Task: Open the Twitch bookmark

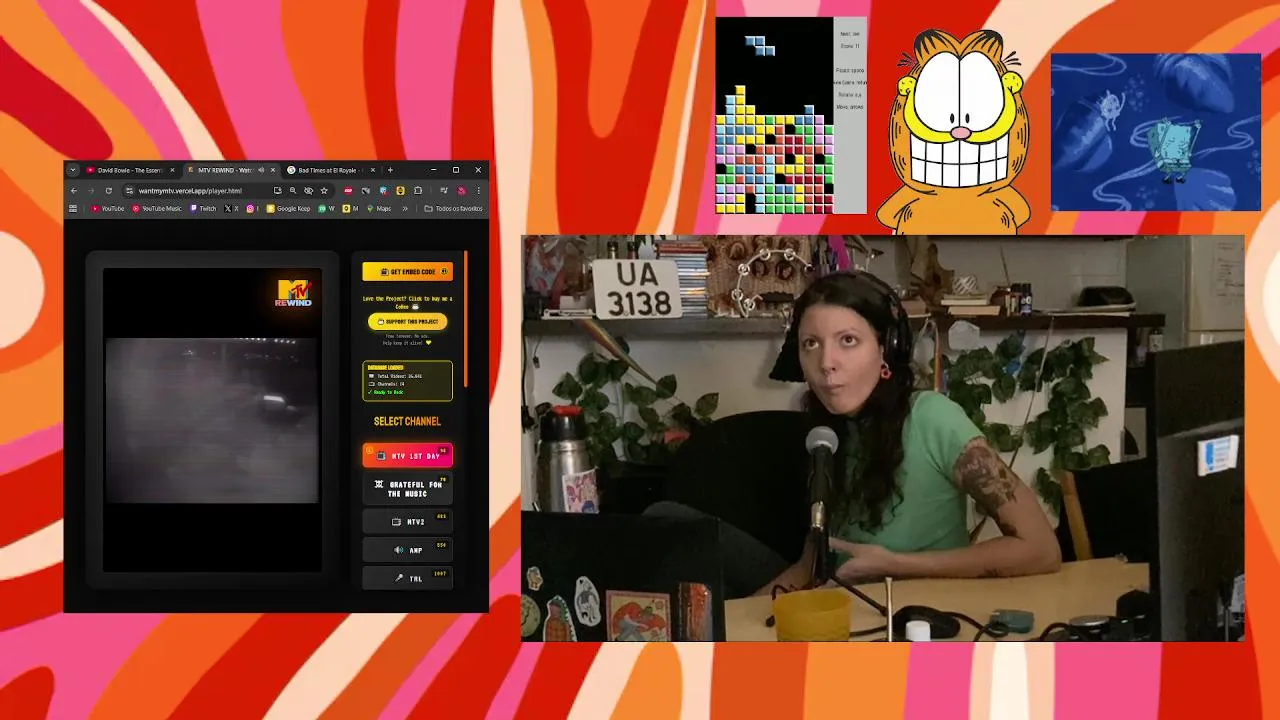Action: click(202, 209)
